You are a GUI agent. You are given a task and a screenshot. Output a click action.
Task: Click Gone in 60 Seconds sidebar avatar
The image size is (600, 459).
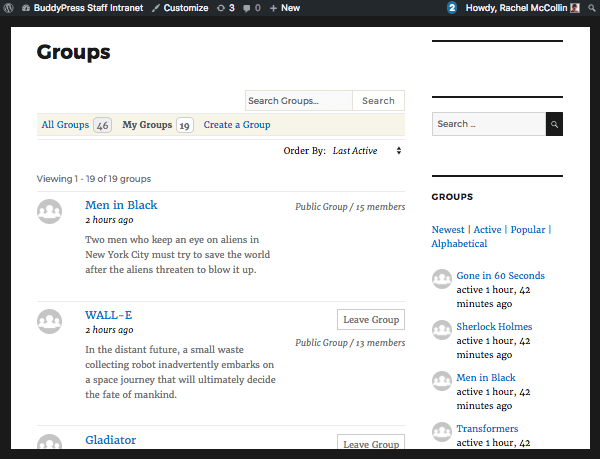click(x=442, y=279)
